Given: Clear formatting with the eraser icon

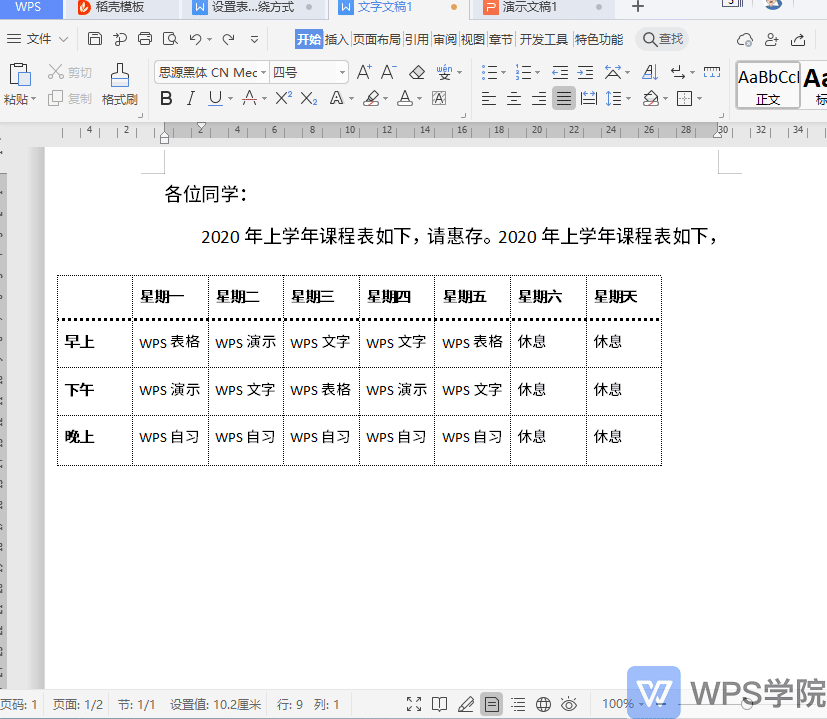Looking at the screenshot, I should tap(417, 72).
